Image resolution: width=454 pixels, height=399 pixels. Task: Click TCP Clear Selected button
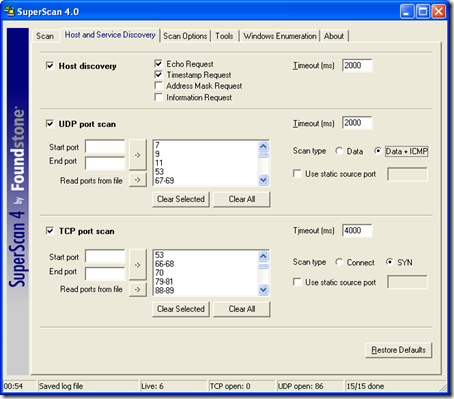point(181,309)
